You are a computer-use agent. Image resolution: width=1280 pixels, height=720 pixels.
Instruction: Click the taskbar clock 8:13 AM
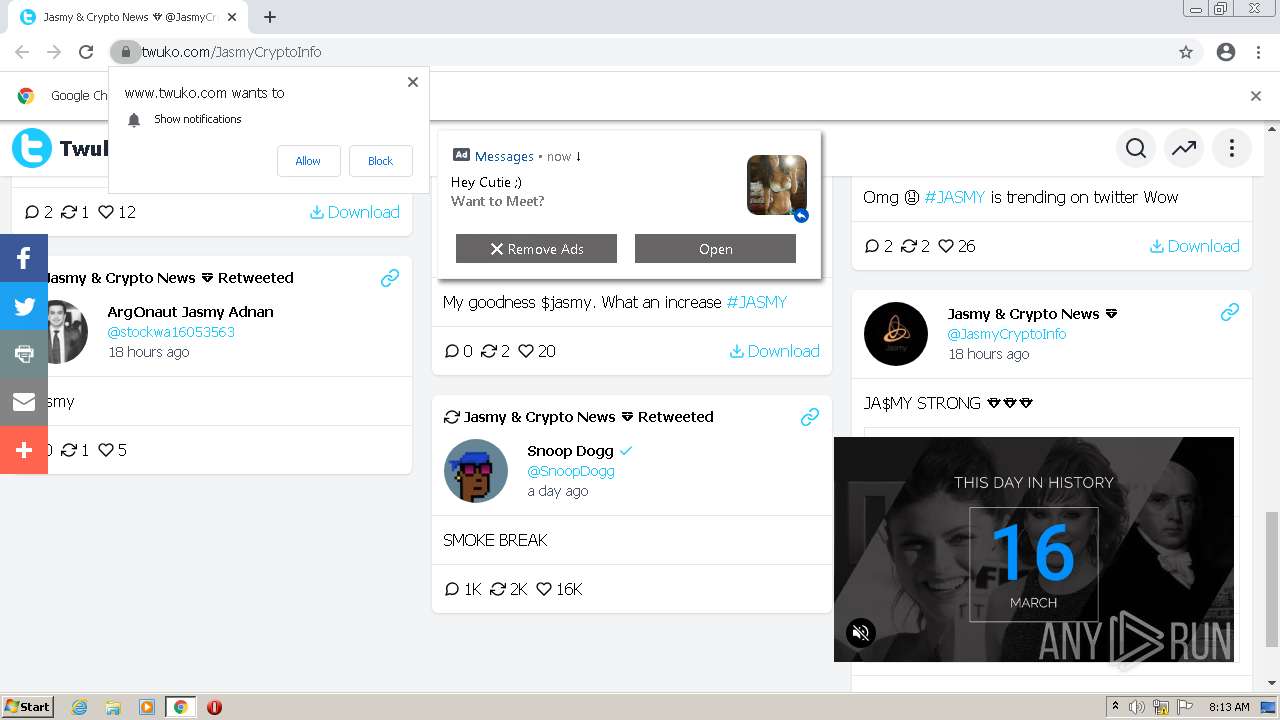(x=1229, y=707)
